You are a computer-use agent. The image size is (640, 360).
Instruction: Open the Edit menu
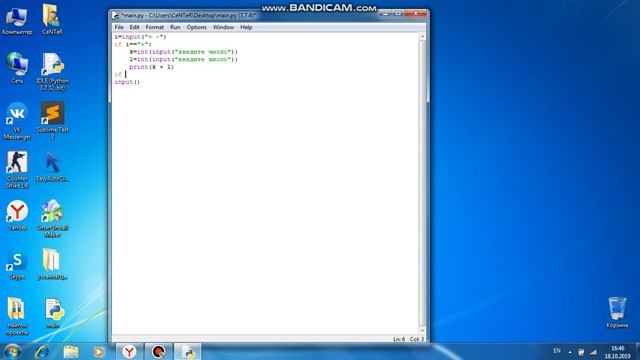pos(134,27)
